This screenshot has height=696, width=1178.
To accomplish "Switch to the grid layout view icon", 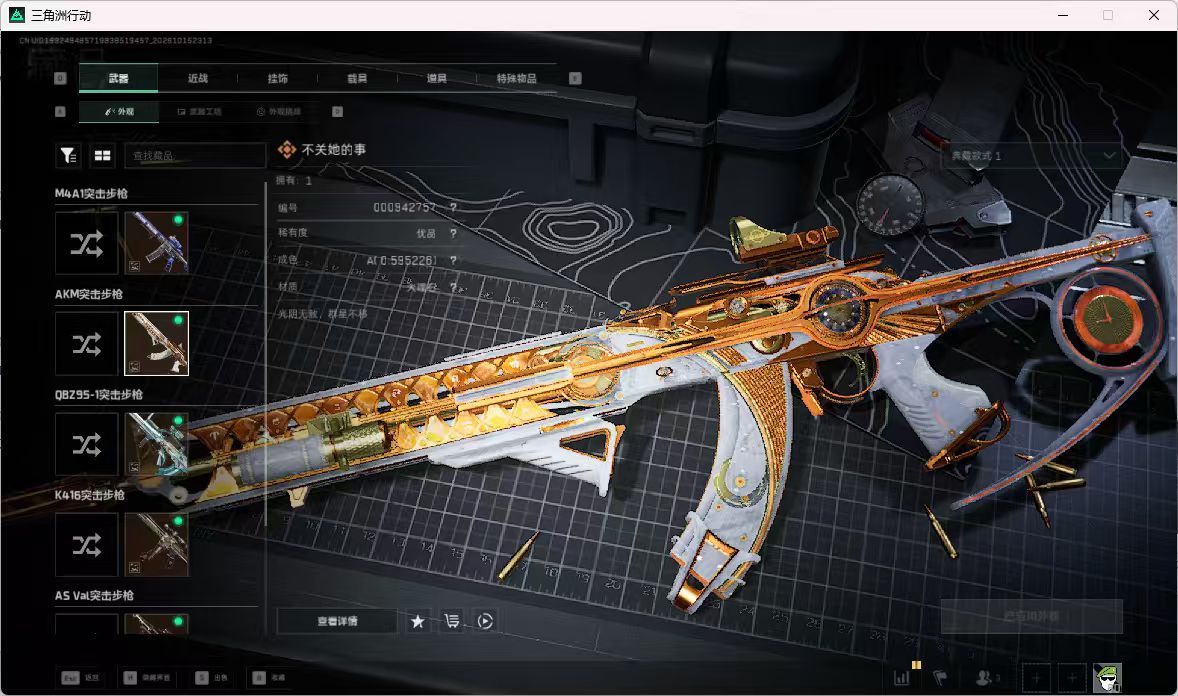I will (102, 156).
